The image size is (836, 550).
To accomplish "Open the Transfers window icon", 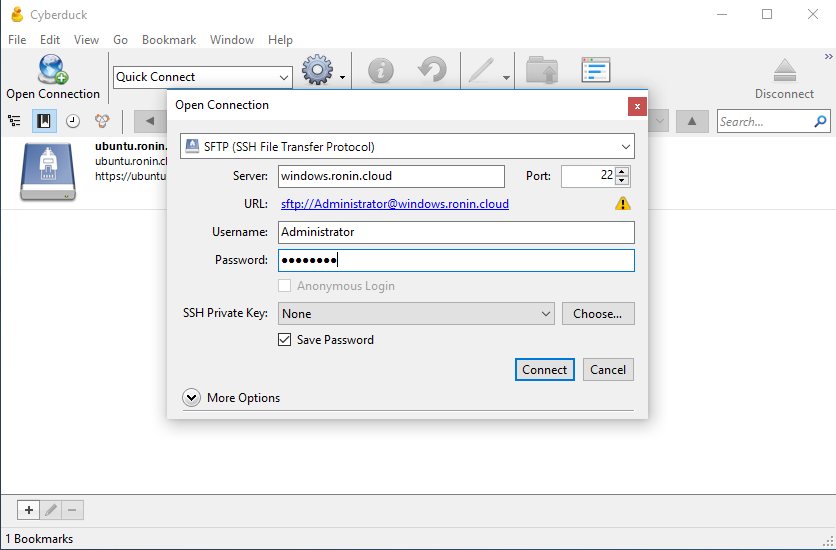I will click(596, 70).
